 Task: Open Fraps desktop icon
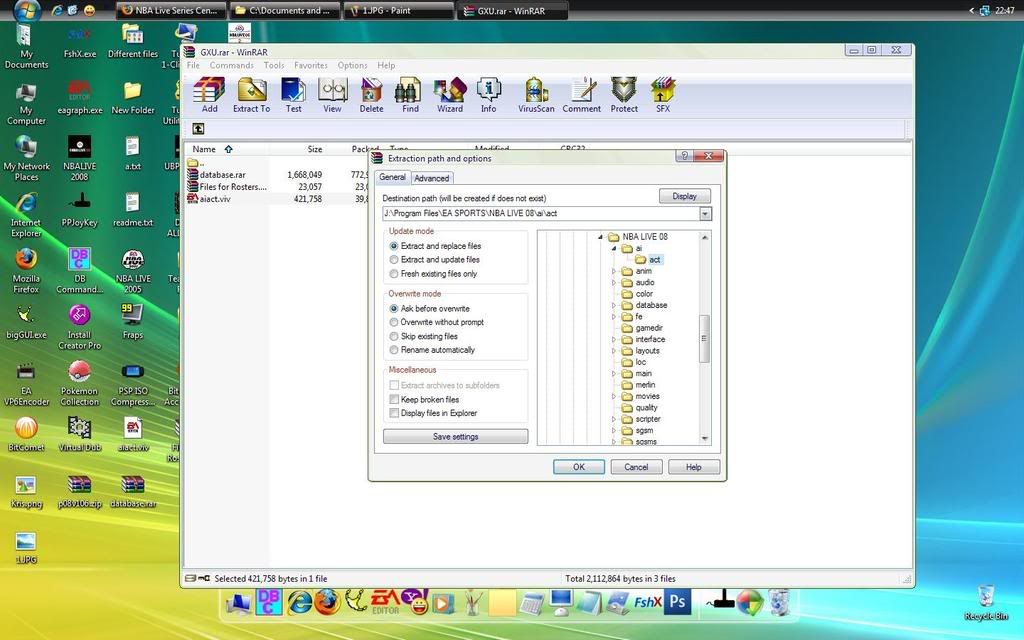tap(133, 321)
